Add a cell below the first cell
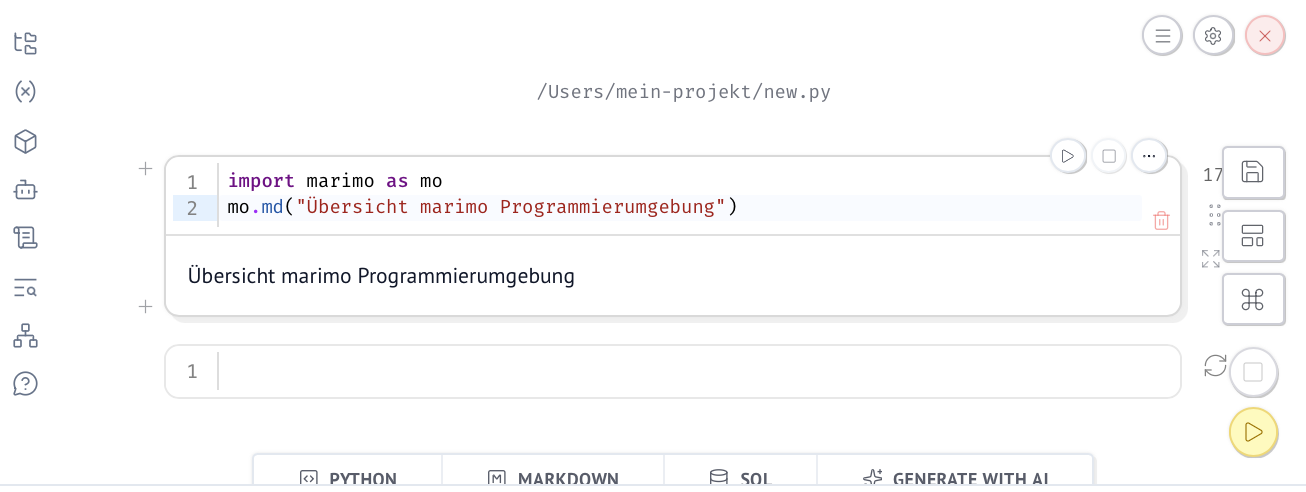The image size is (1306, 492). pyautogui.click(x=145, y=307)
